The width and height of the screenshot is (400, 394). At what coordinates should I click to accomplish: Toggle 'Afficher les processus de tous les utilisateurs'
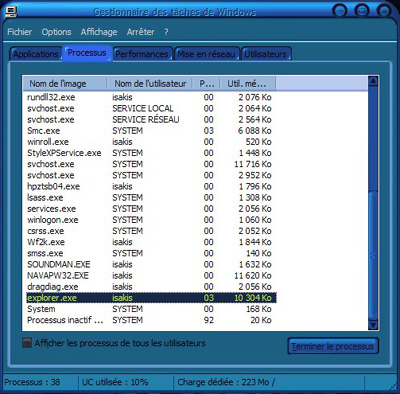pos(27,343)
